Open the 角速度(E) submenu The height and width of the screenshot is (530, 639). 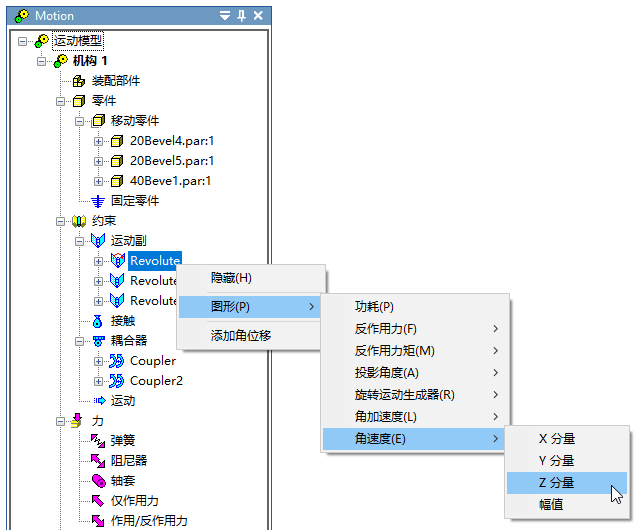pyautogui.click(x=415, y=439)
